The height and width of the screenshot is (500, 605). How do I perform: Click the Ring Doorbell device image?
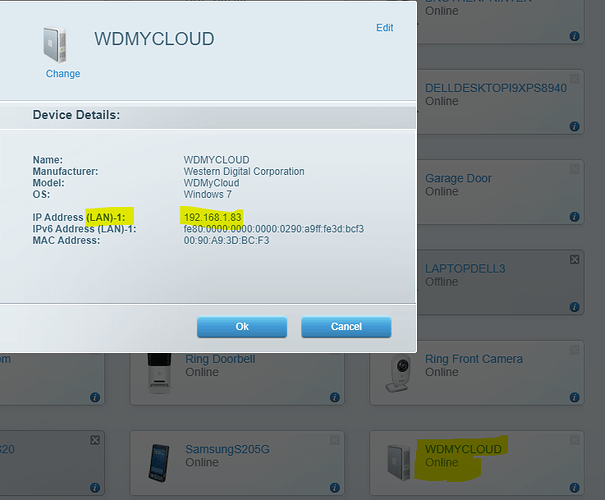coord(159,373)
